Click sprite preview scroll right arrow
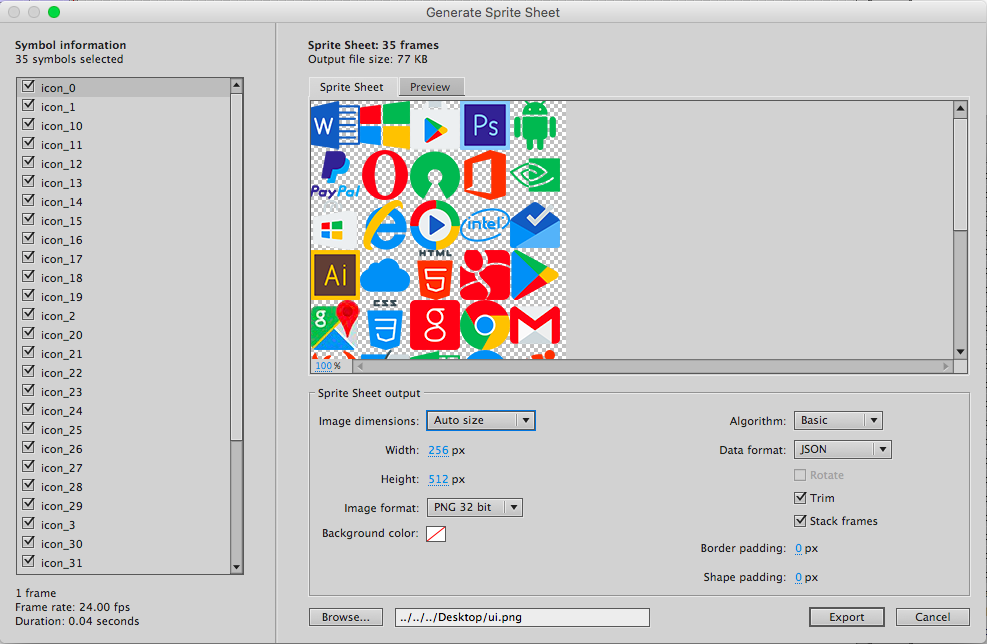This screenshot has height=644, width=987. point(946,366)
